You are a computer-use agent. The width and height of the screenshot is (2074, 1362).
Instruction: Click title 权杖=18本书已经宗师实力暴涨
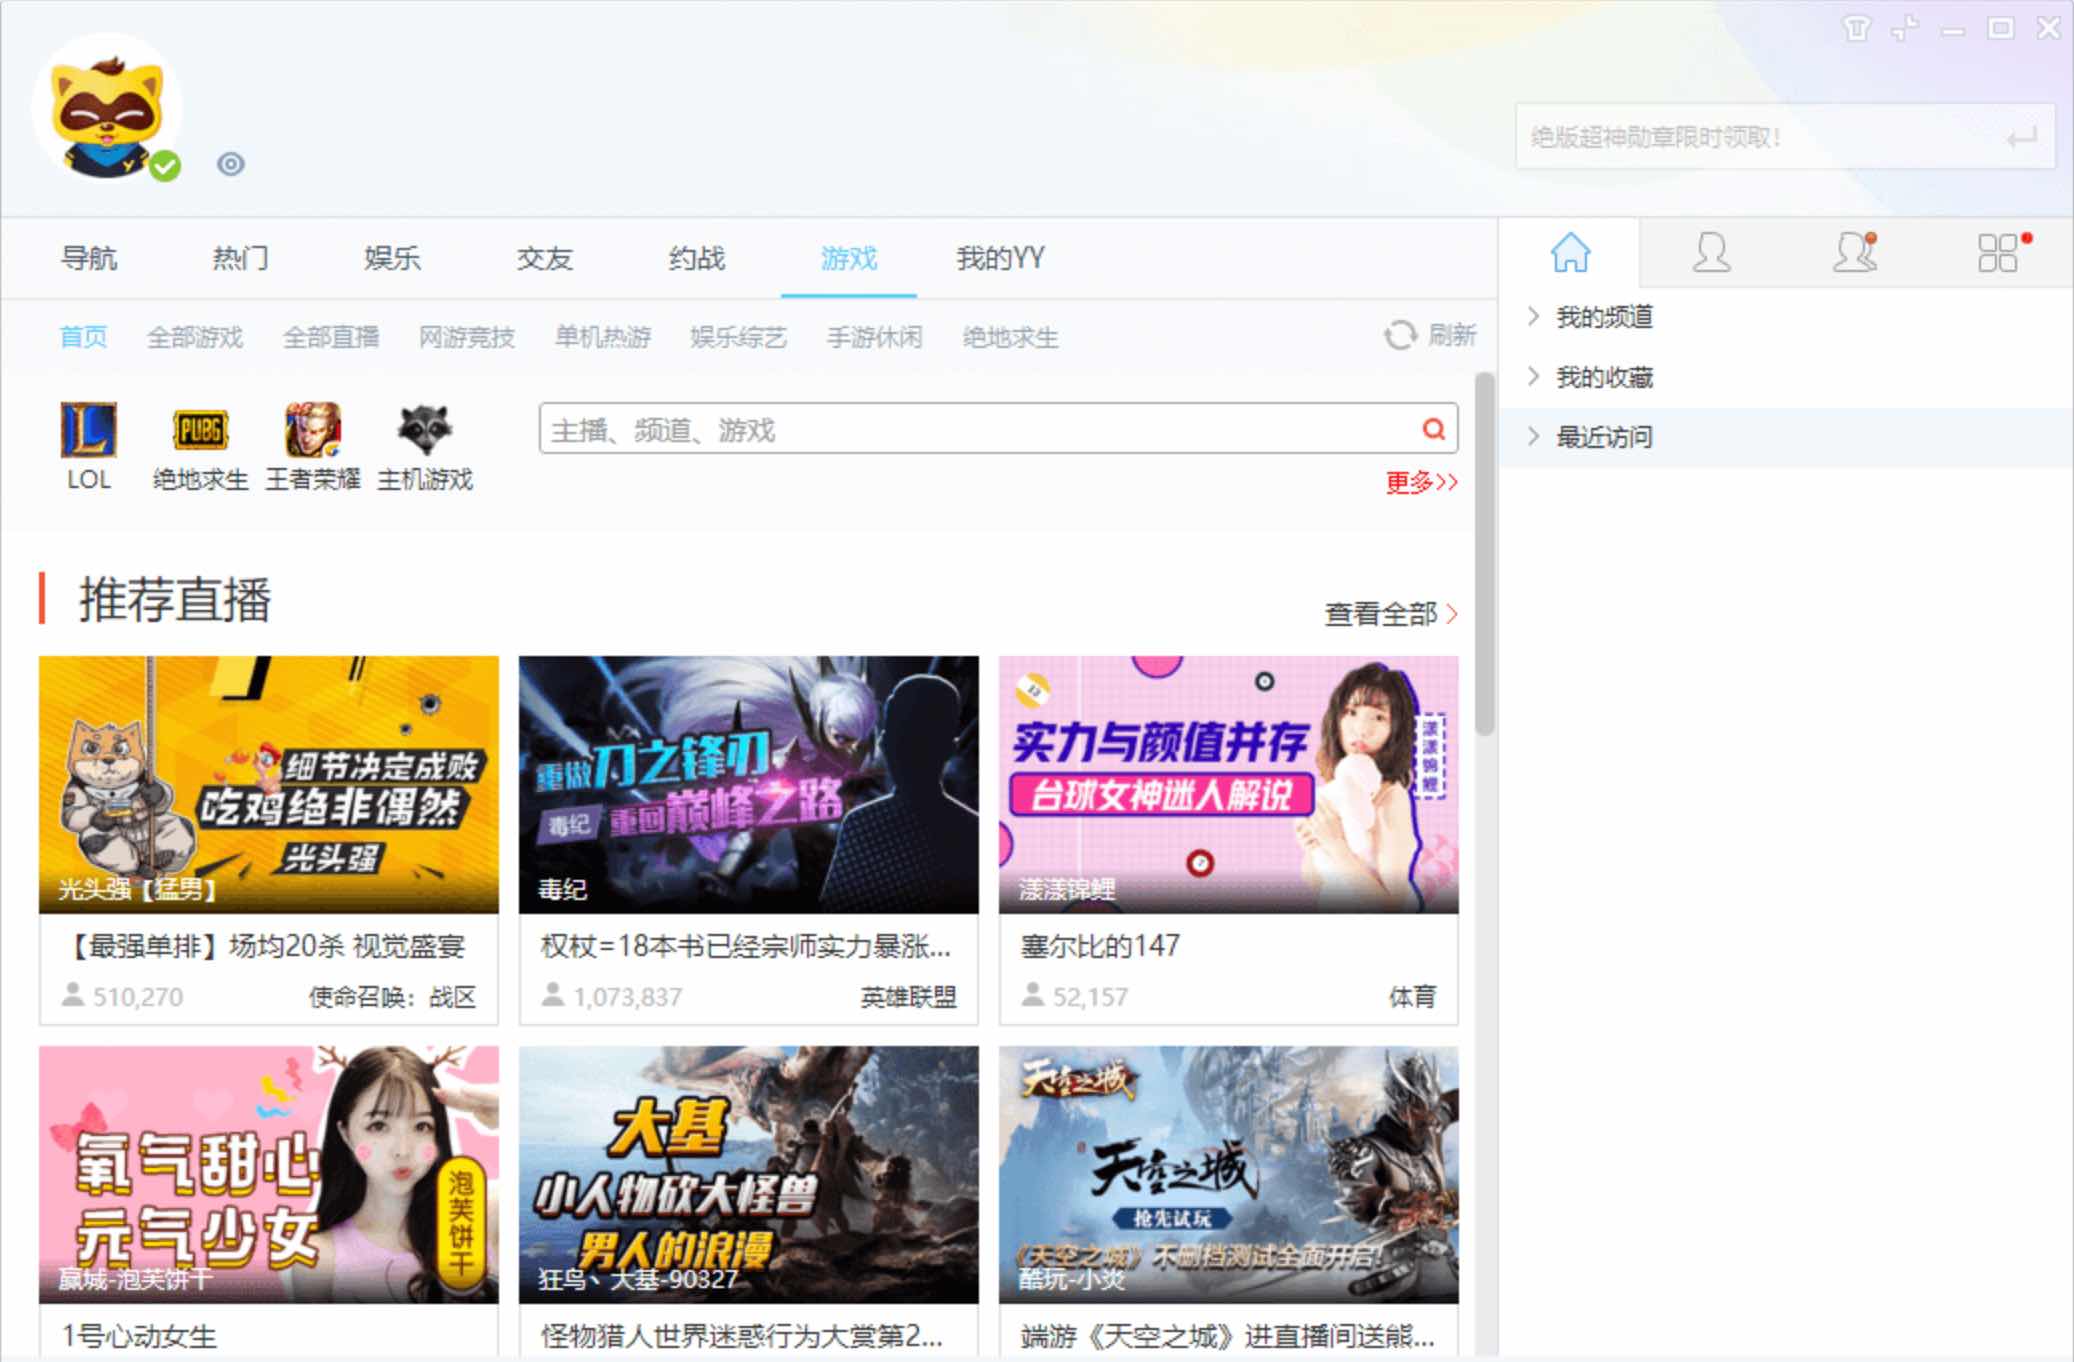[746, 946]
